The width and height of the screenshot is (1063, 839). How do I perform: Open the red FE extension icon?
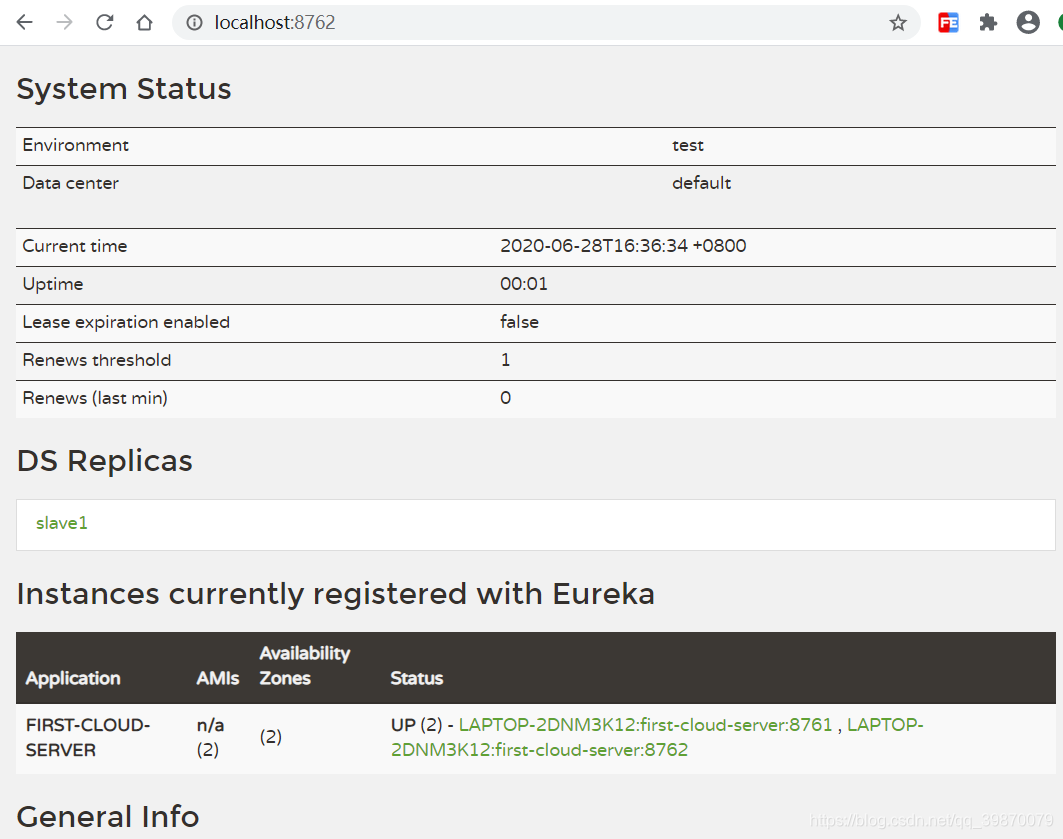click(948, 22)
